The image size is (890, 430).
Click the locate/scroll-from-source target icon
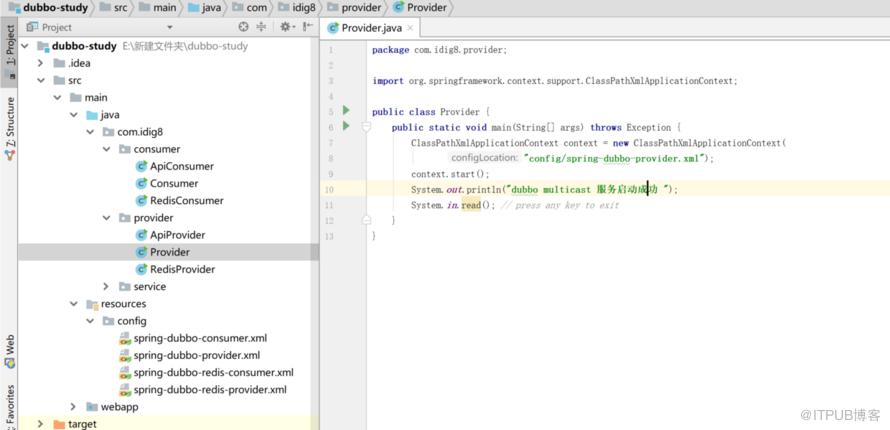pyautogui.click(x=244, y=27)
